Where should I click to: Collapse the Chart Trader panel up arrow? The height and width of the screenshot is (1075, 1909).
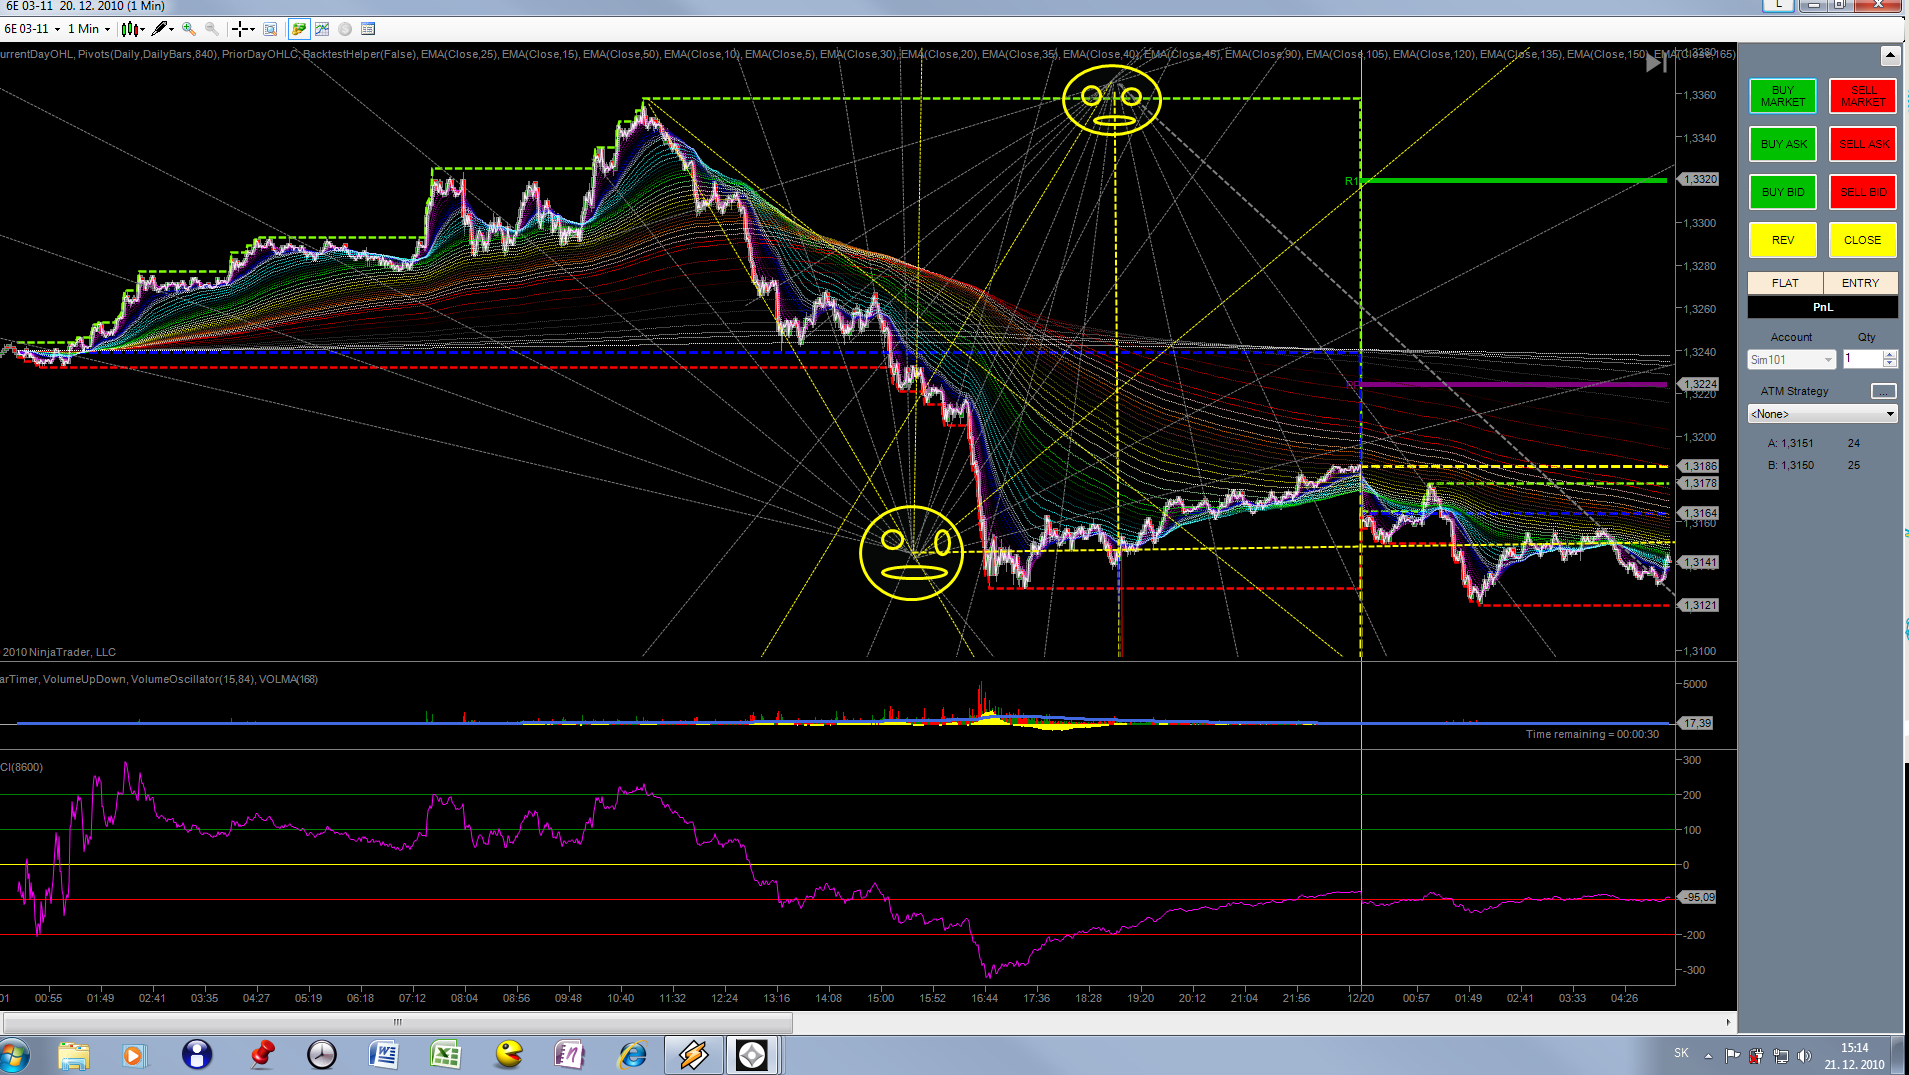tap(1890, 56)
